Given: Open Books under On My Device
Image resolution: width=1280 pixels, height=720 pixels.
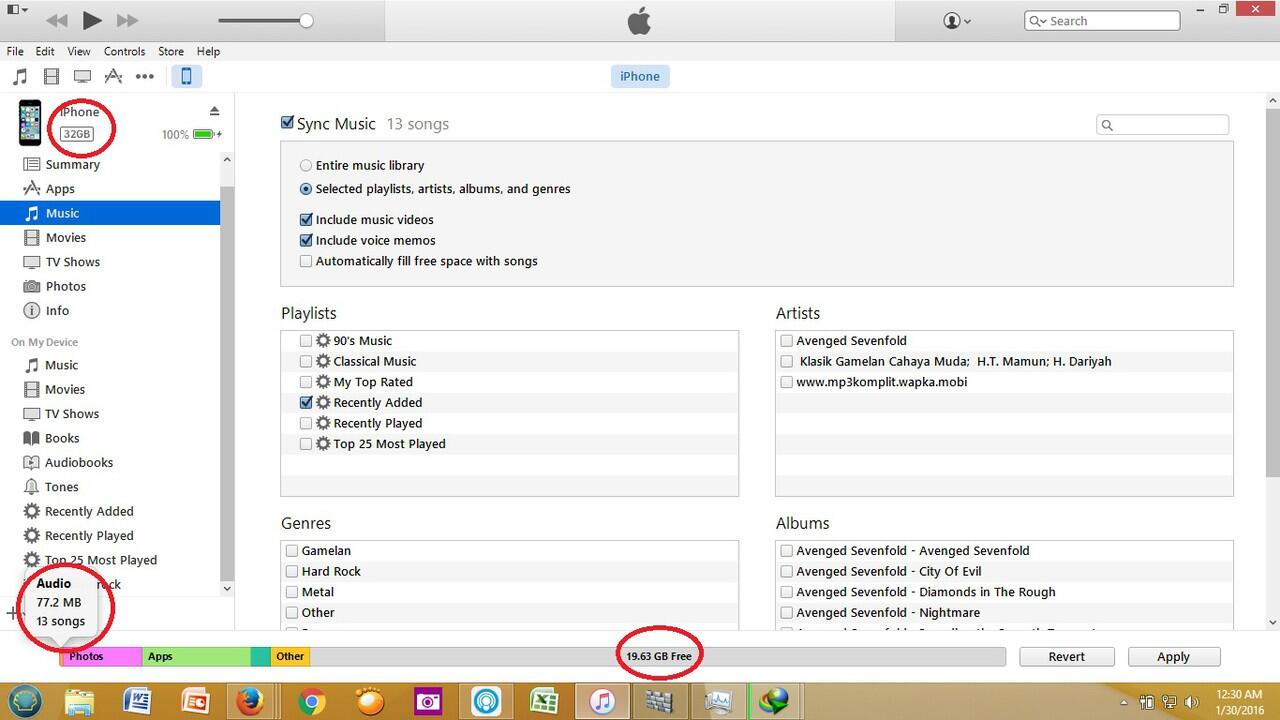Looking at the screenshot, I should point(61,438).
